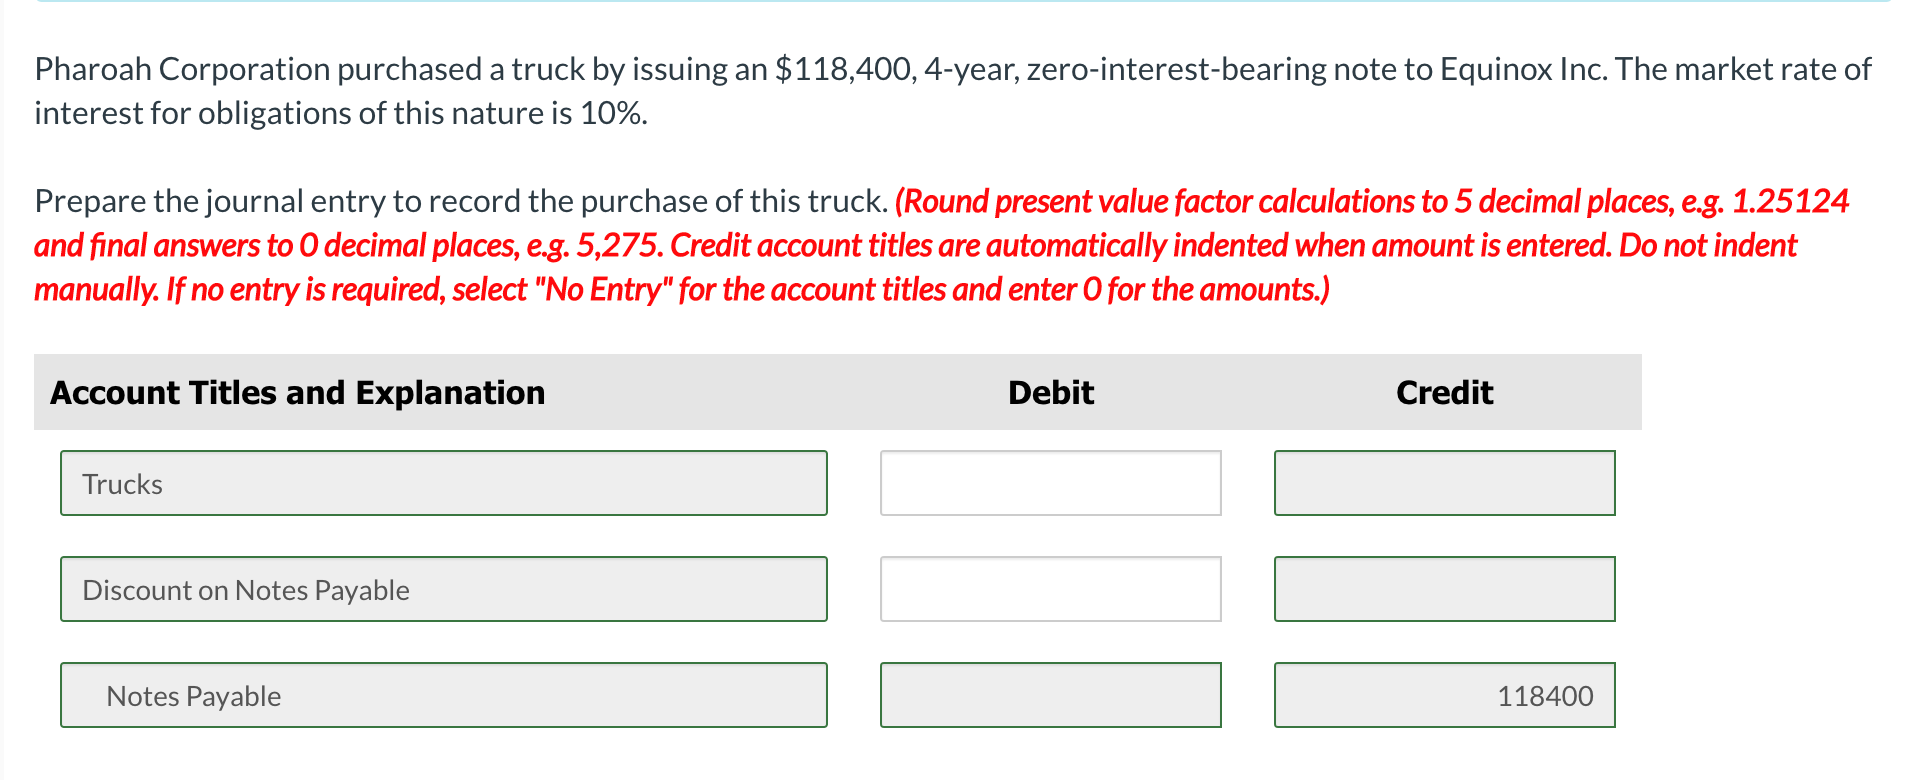The height and width of the screenshot is (780, 1918).
Task: Open the Trucks account title dropdown
Action: pyautogui.click(x=443, y=483)
